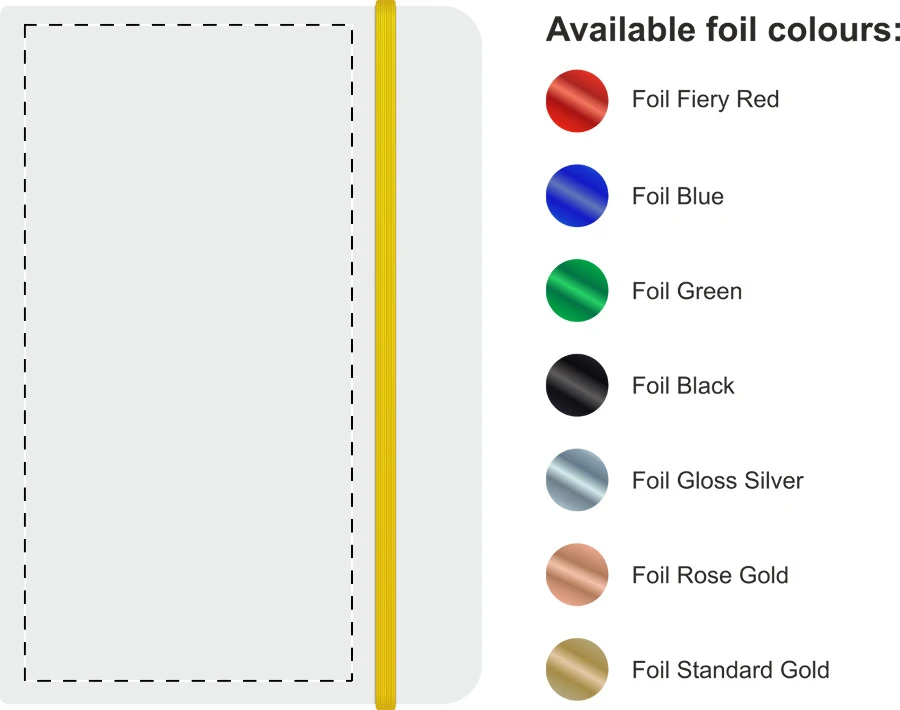
Task: Select the Foil Black colour circle
Action: coord(577,385)
